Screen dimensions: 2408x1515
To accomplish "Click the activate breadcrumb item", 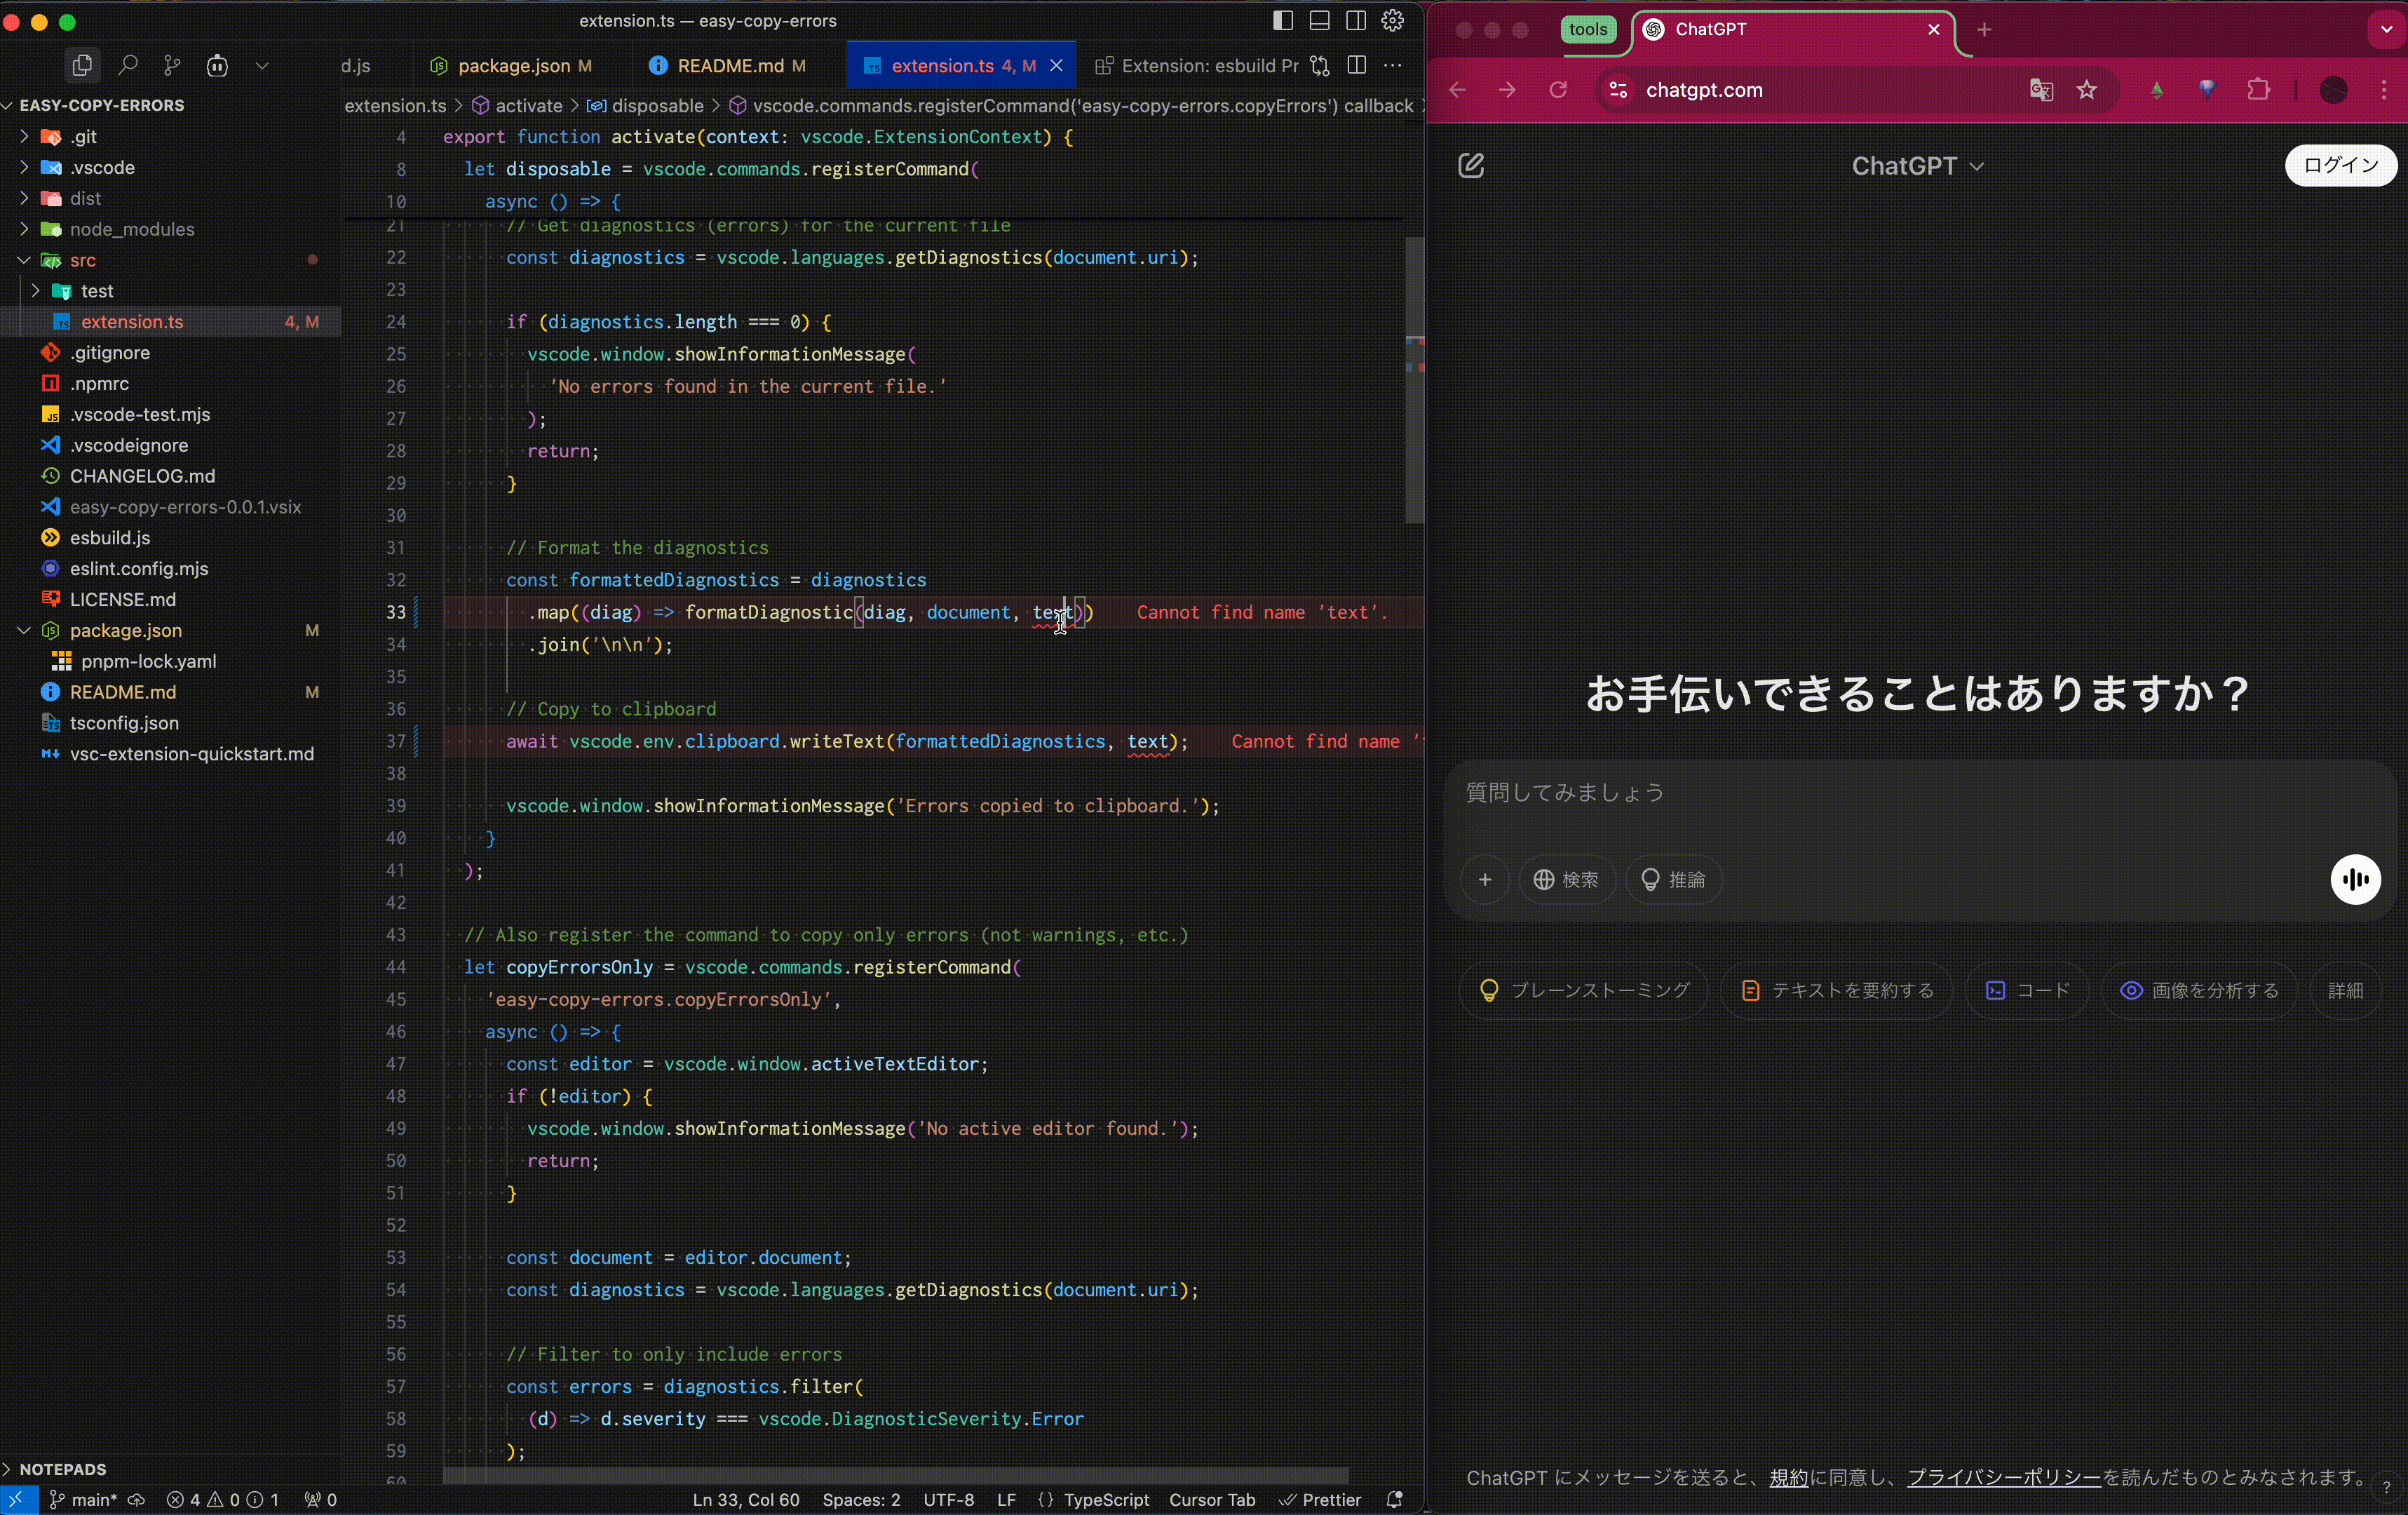I will [518, 106].
